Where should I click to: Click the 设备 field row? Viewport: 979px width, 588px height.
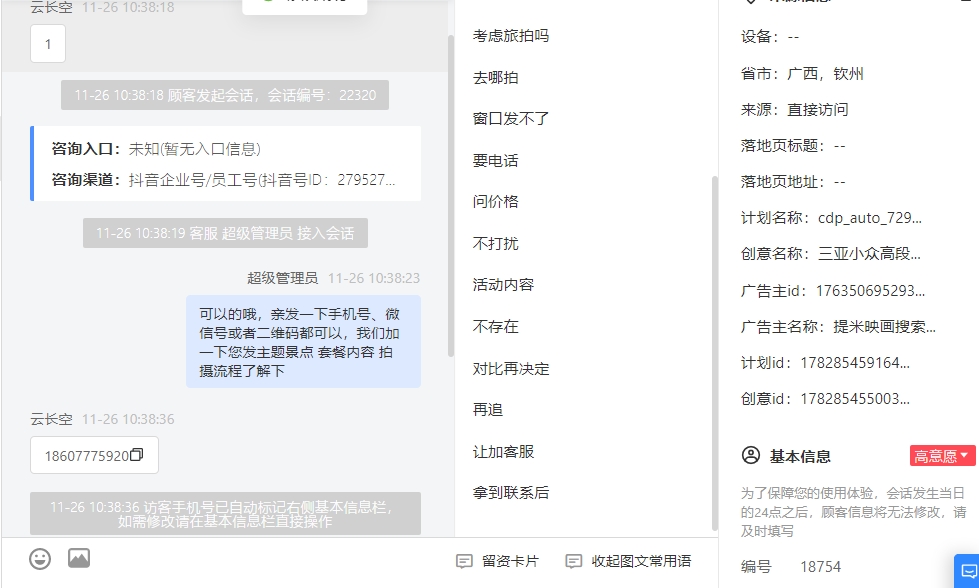(770, 37)
